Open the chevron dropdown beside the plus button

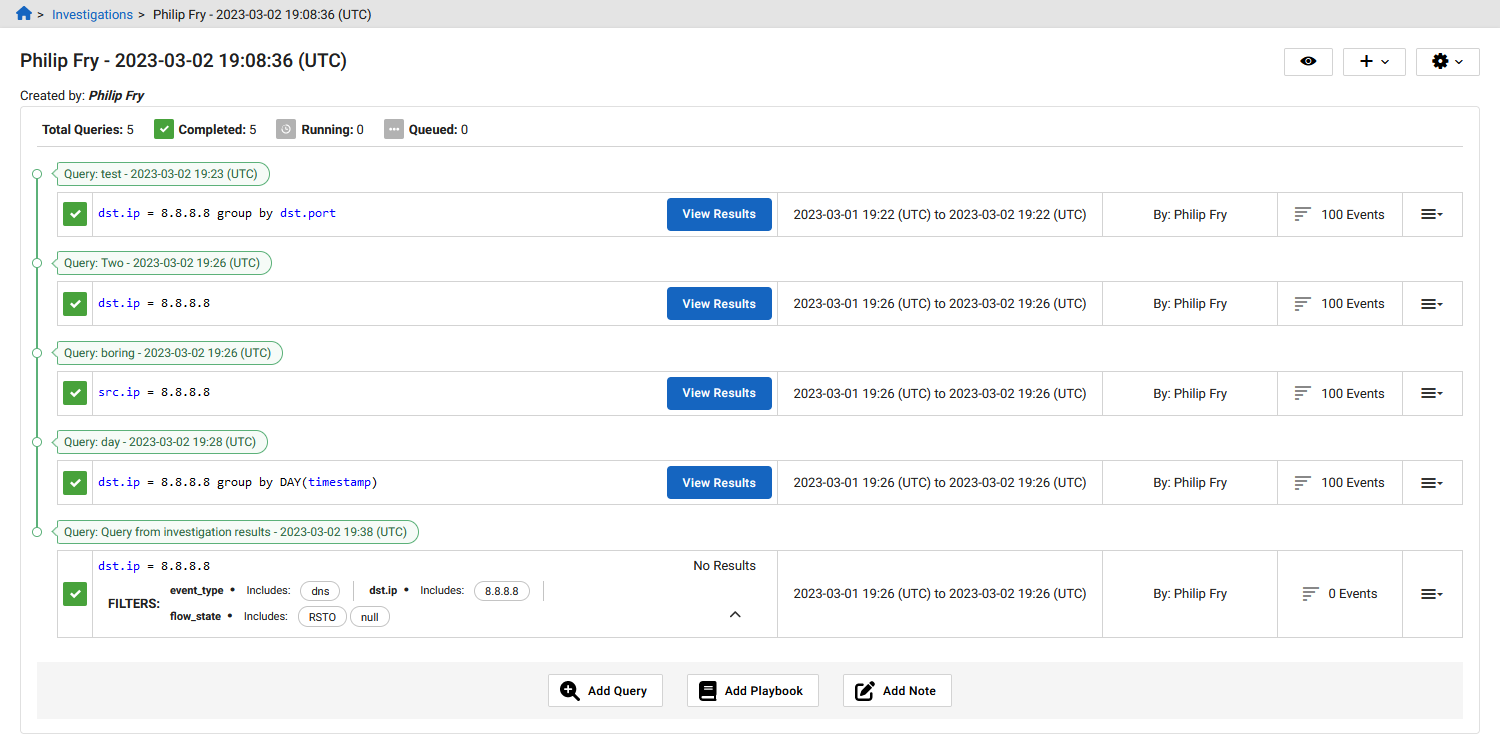[1385, 61]
